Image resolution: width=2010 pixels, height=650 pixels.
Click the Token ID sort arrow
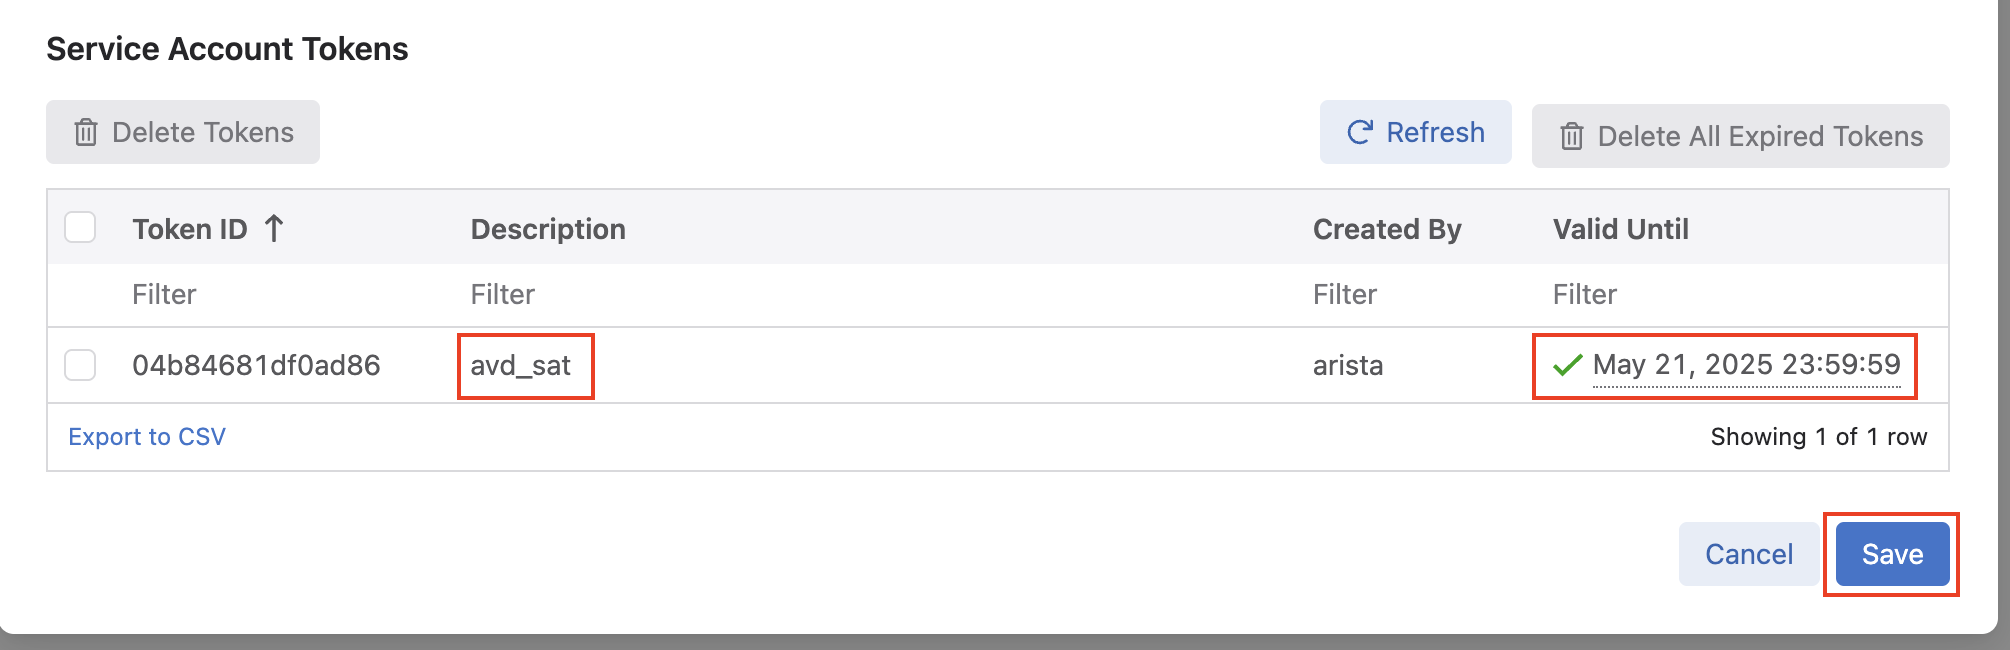(x=274, y=229)
